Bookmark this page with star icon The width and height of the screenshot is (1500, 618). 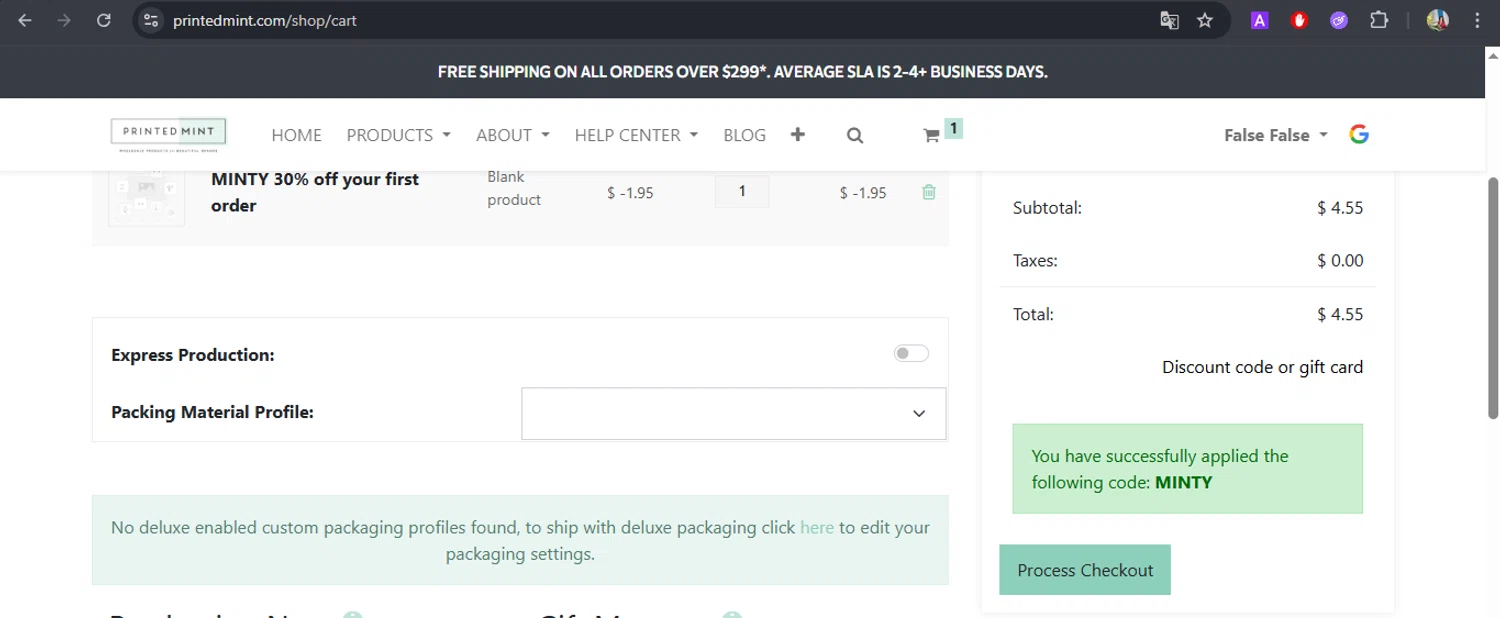1205,20
